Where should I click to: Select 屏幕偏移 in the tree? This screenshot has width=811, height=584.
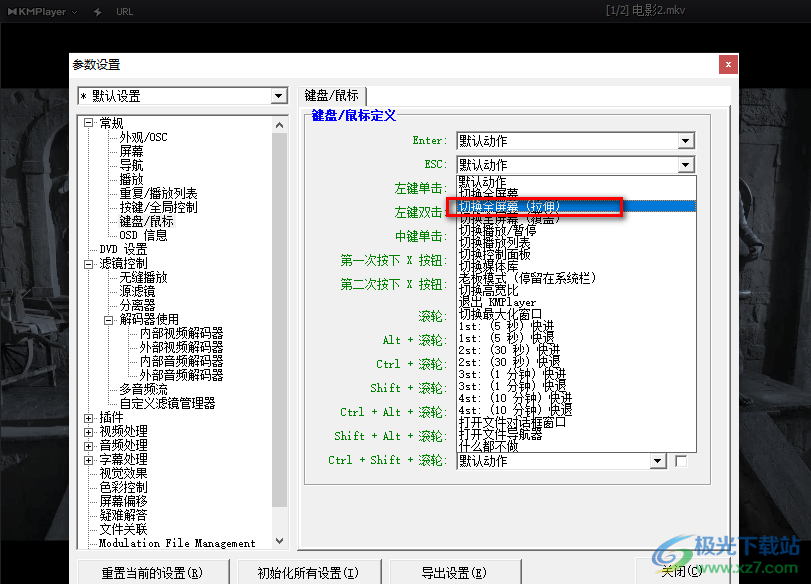pyautogui.click(x=123, y=501)
